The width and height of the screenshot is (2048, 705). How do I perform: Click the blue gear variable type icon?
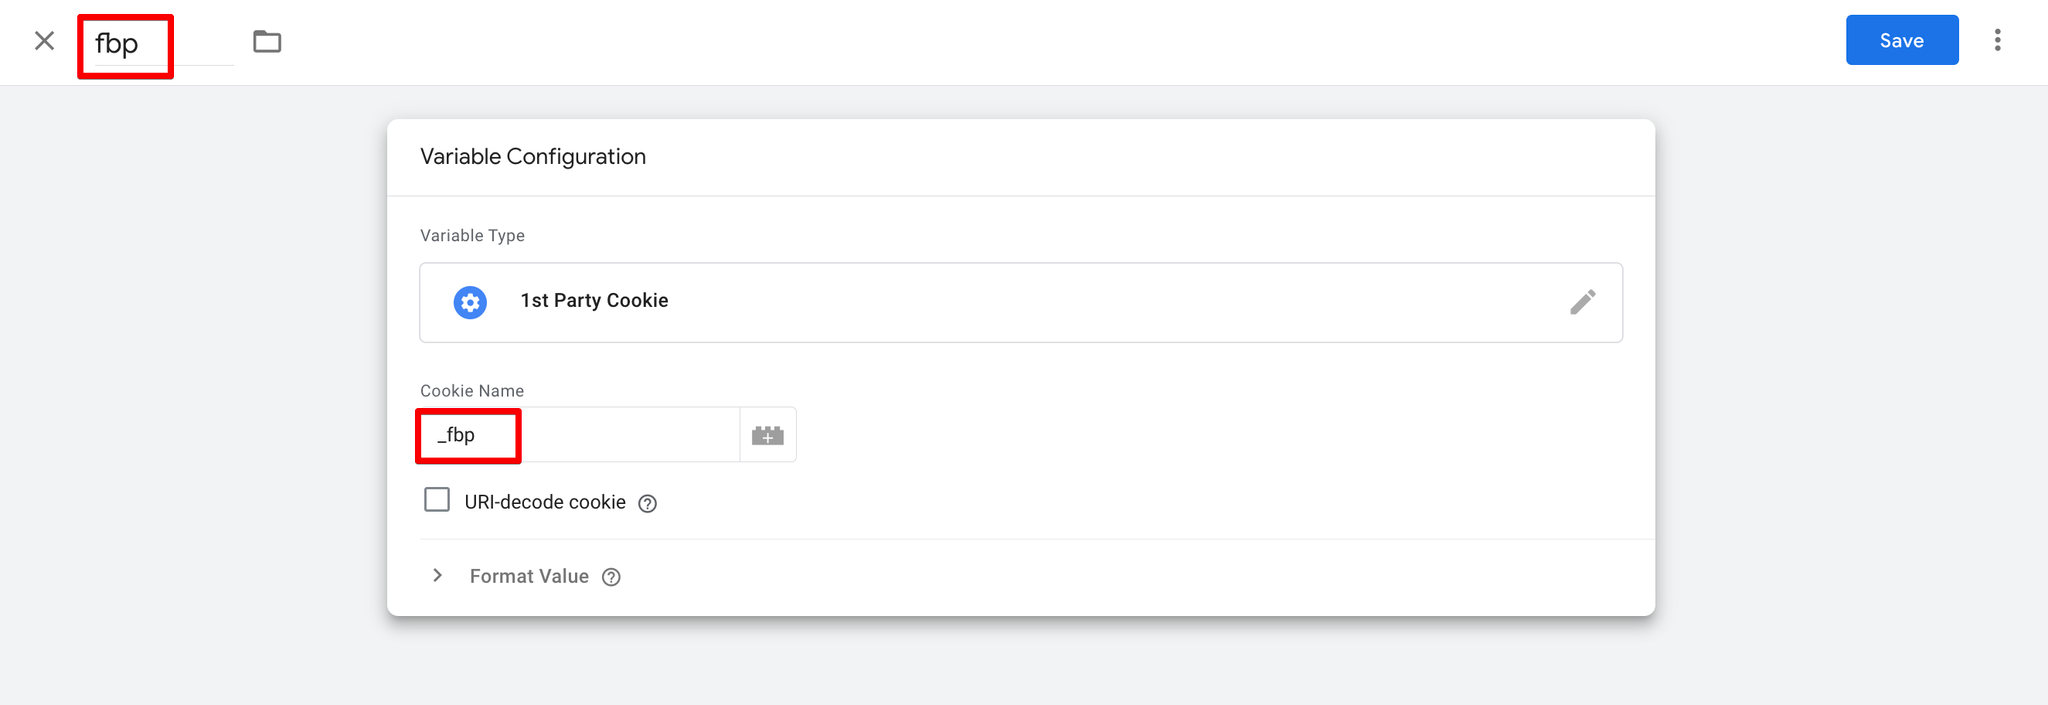click(470, 302)
